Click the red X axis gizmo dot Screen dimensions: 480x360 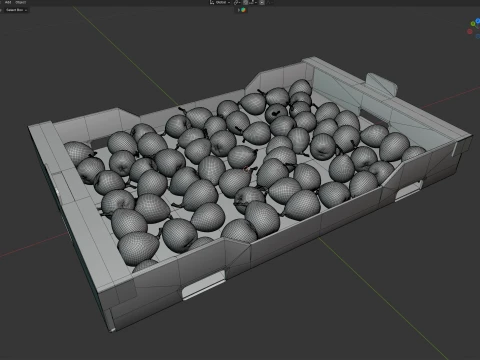470,31
